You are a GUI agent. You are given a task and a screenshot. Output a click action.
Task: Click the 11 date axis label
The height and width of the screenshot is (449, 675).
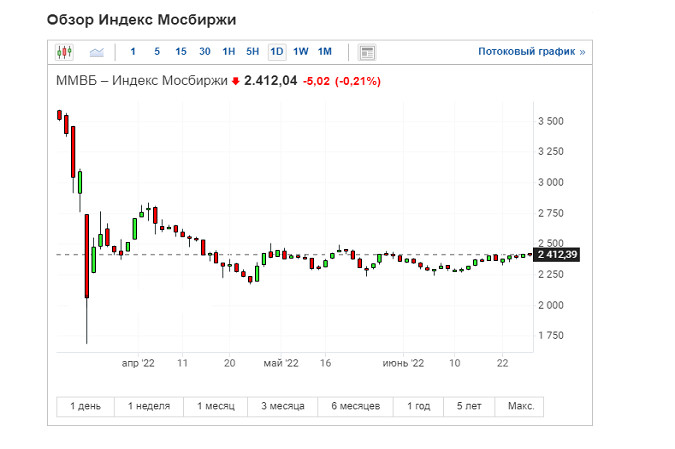tap(183, 363)
